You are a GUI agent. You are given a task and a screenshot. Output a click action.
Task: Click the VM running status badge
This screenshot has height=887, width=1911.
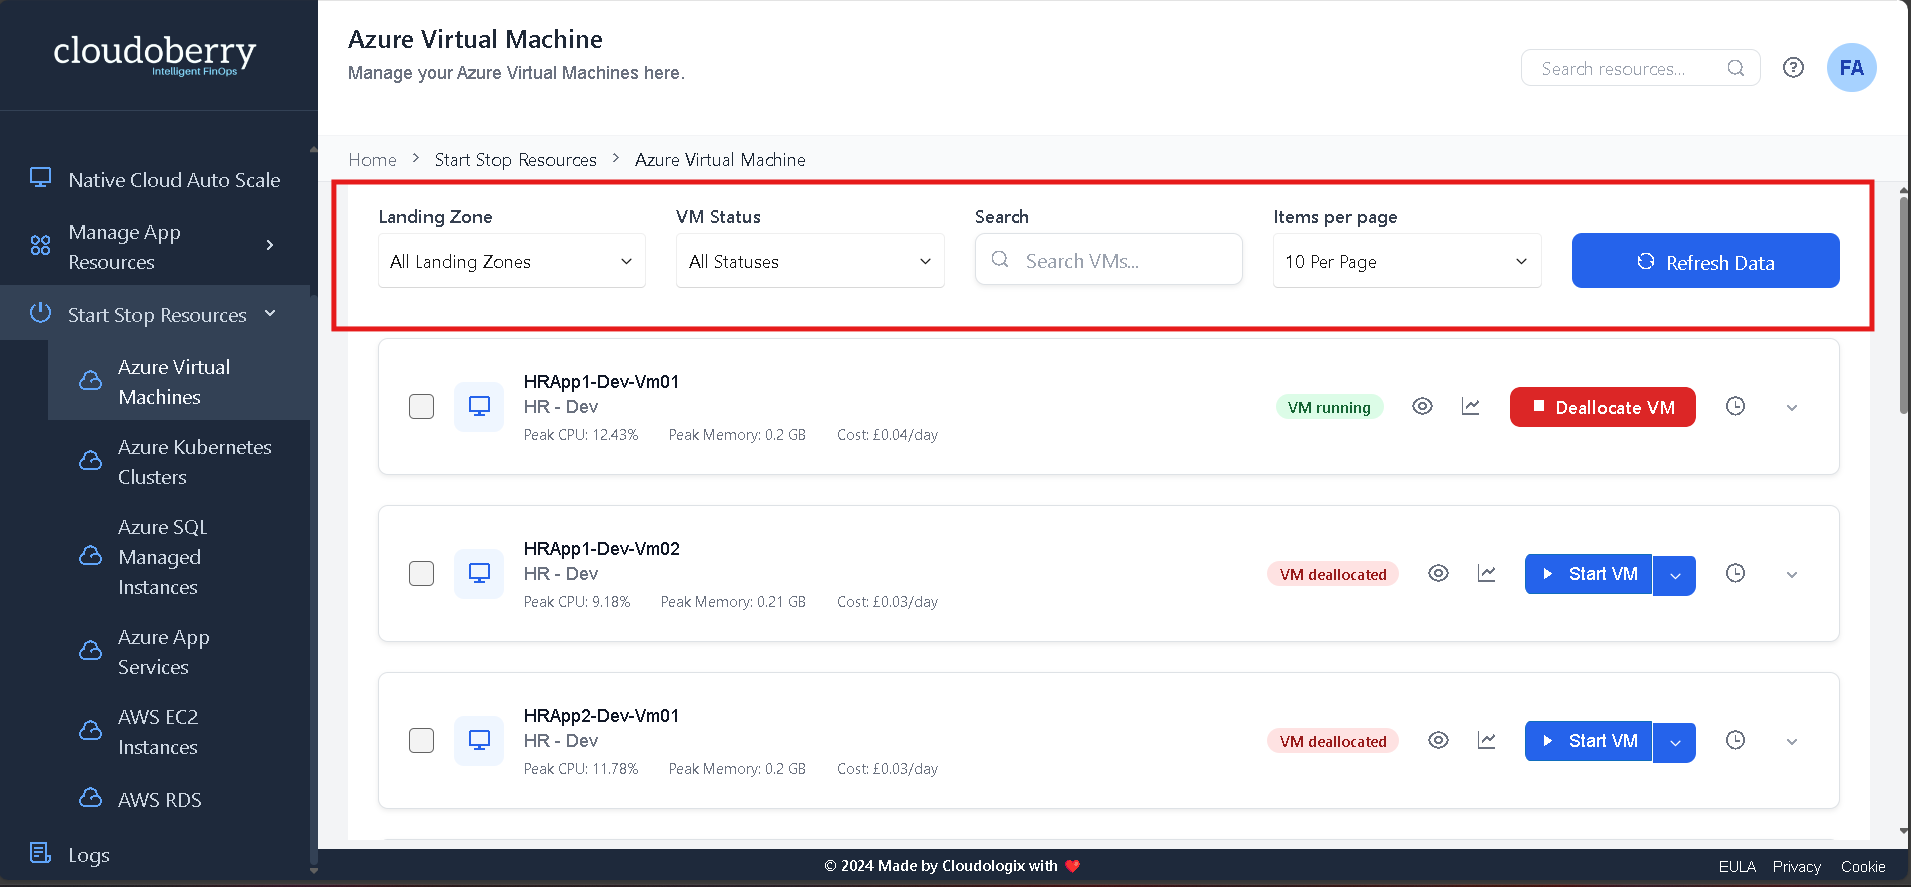pos(1329,407)
